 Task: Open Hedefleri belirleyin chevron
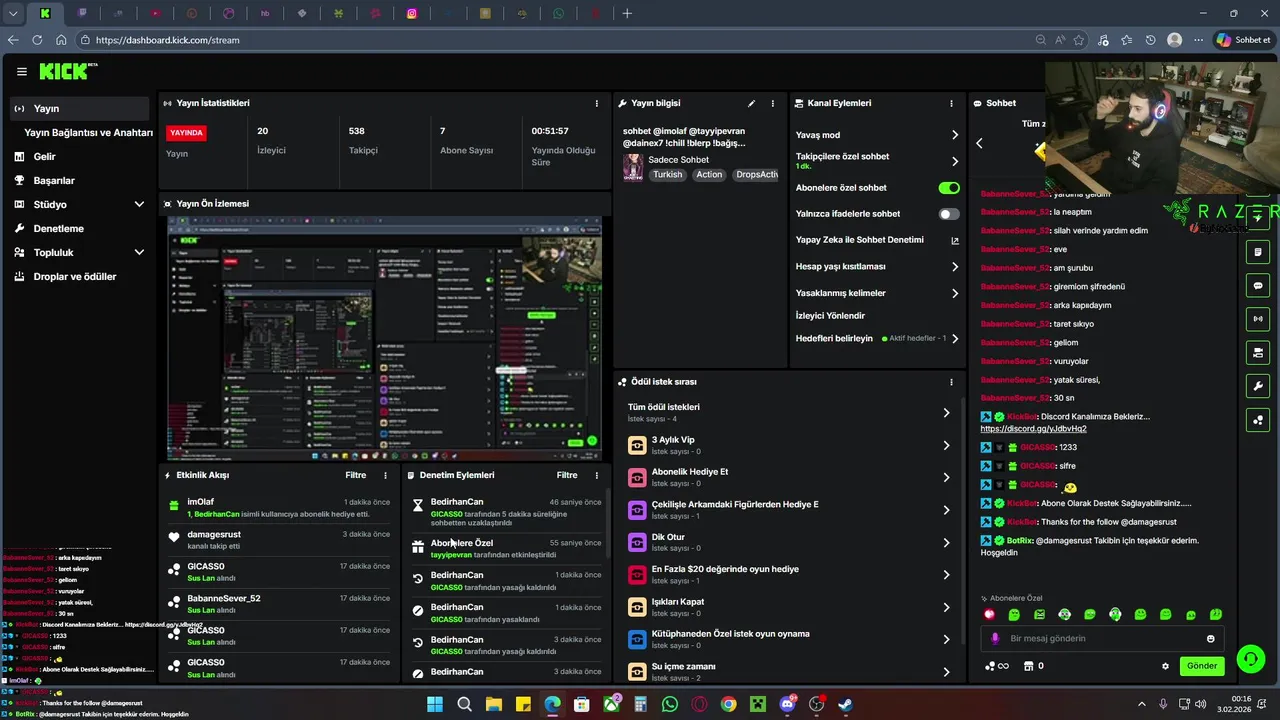point(954,339)
